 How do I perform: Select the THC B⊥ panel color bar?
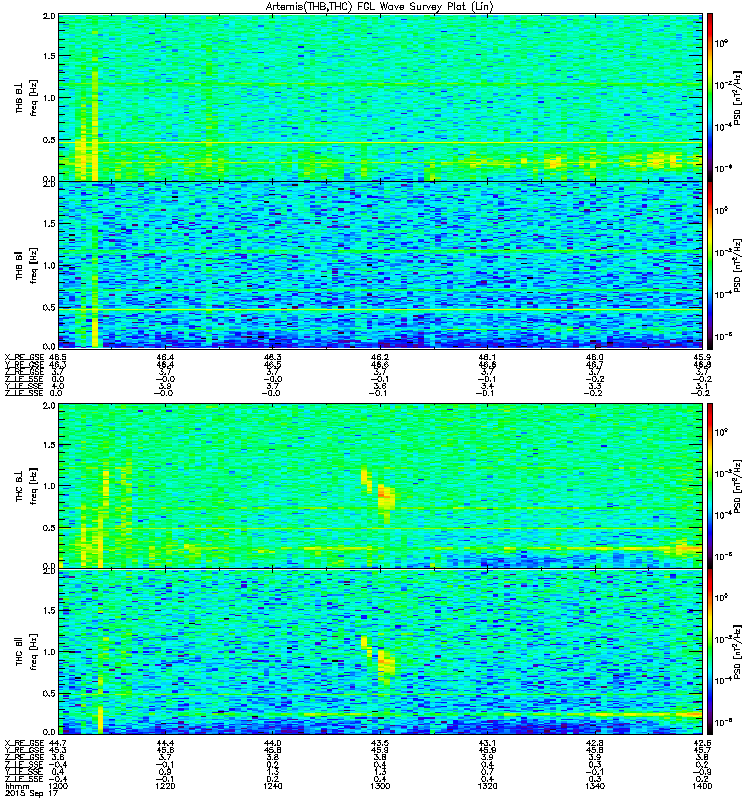tap(710, 486)
